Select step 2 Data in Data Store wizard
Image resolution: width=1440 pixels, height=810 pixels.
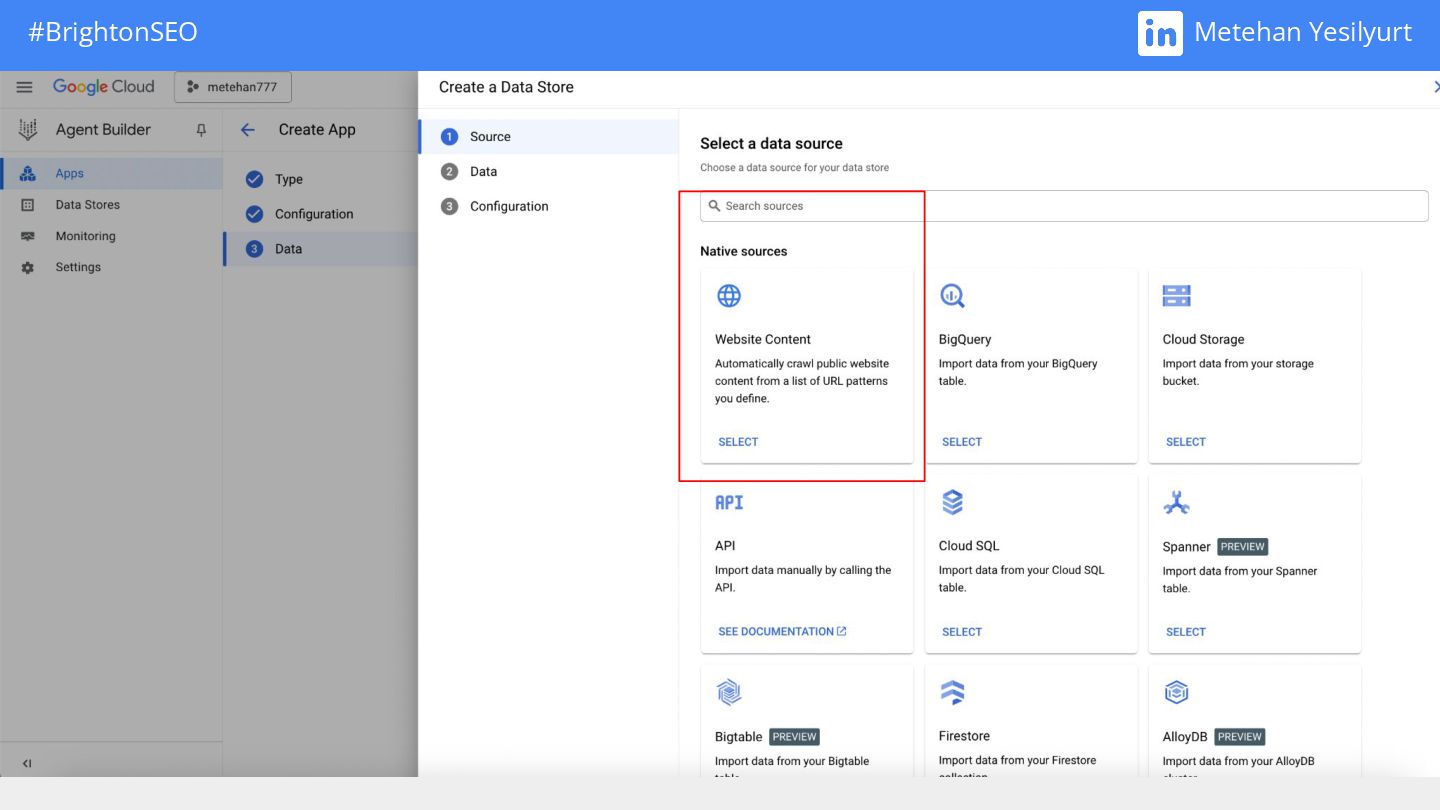[548, 172]
